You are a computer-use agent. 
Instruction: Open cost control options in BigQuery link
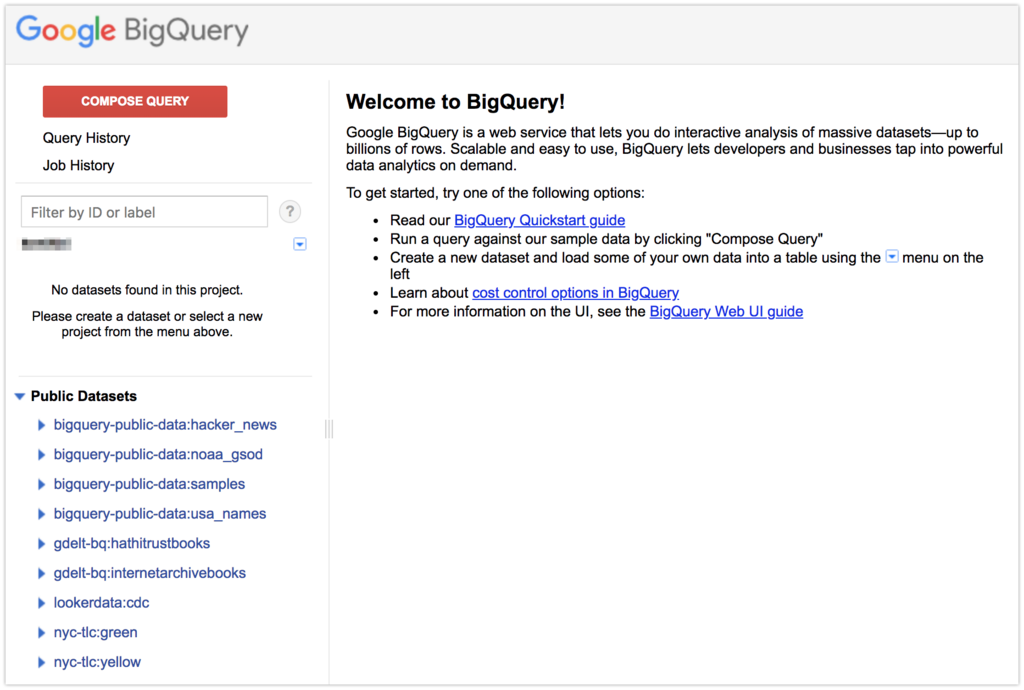pos(575,293)
